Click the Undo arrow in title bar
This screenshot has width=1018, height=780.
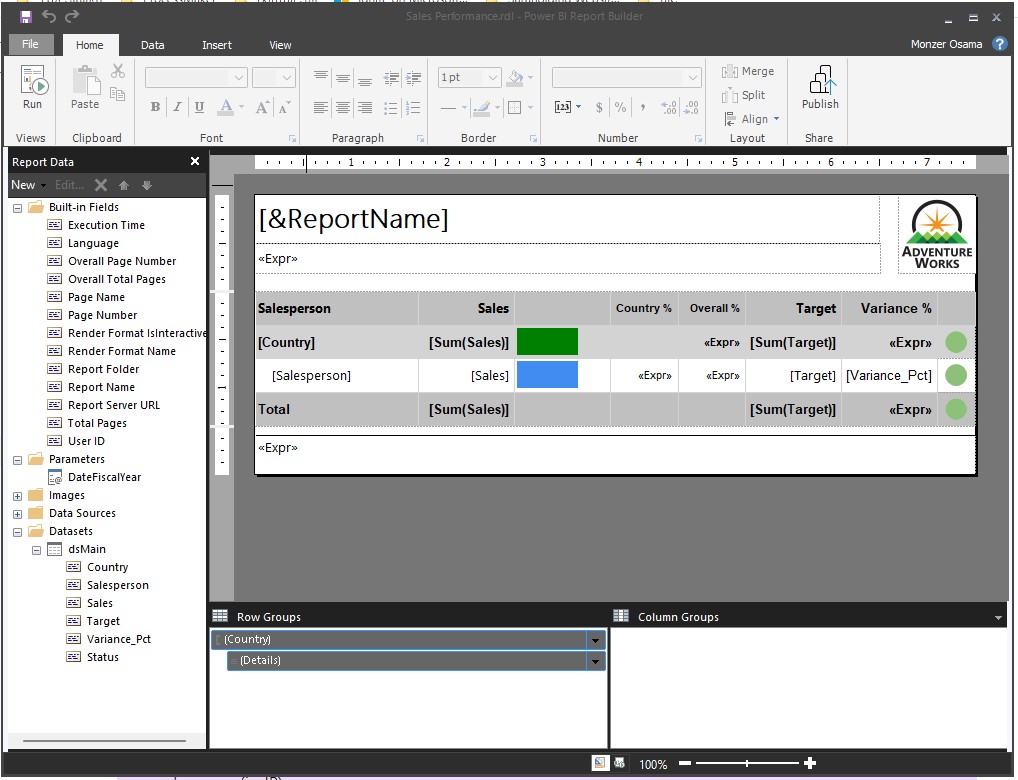pos(49,17)
